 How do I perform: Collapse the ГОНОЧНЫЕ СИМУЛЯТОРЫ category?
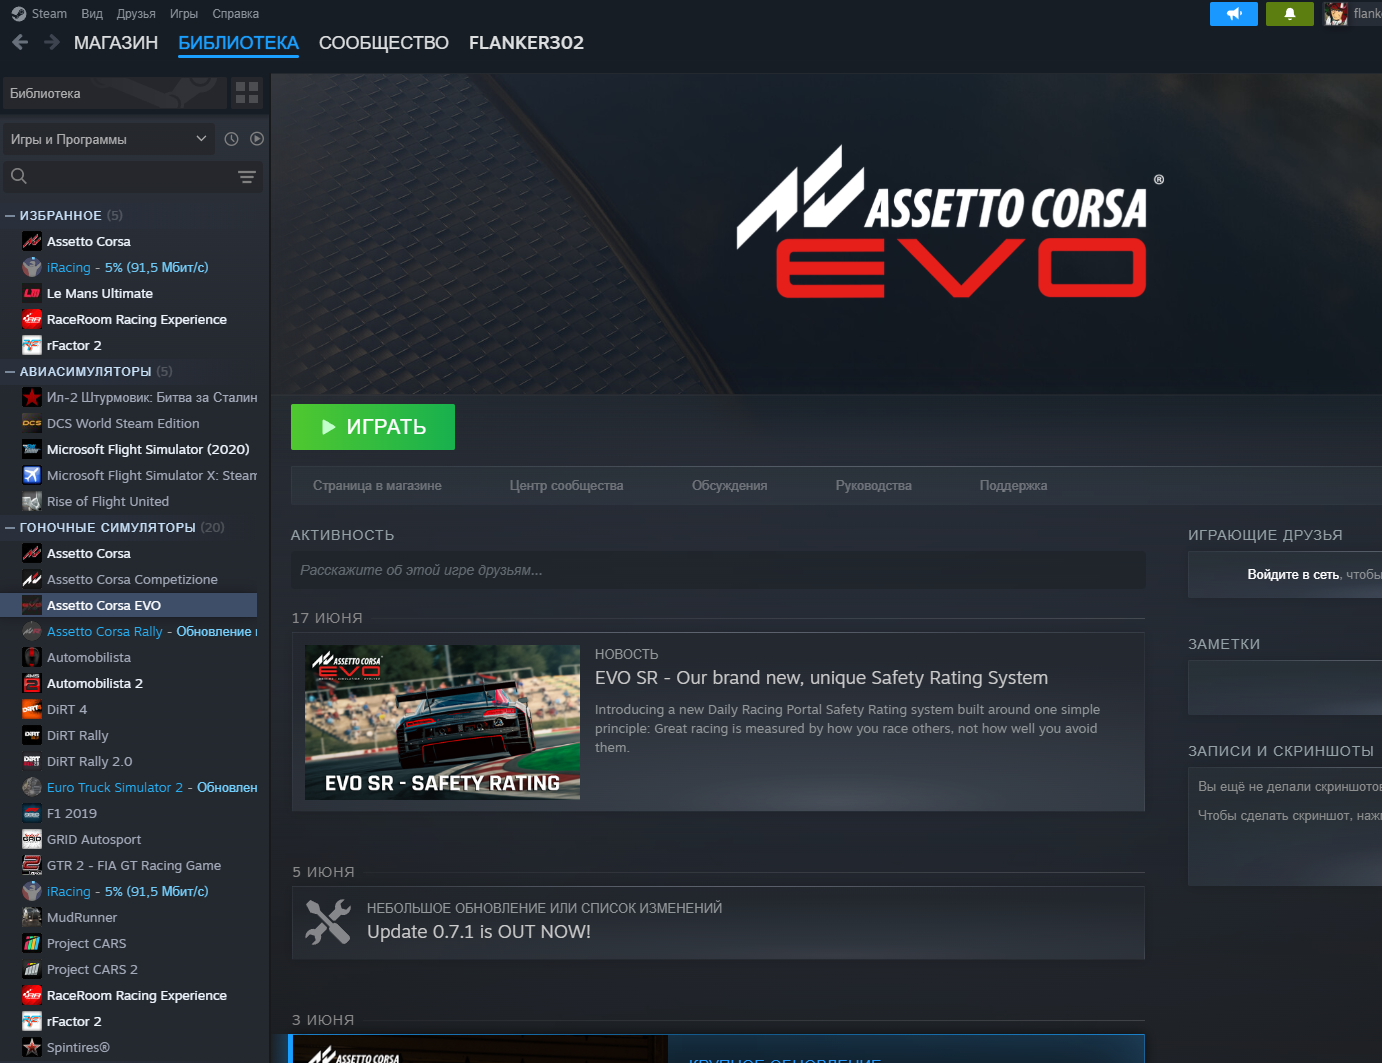point(10,527)
